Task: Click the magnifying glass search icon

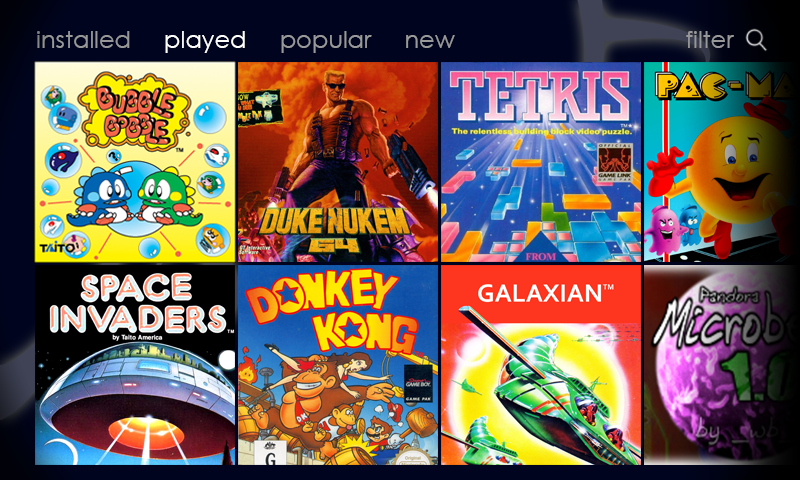Action: tap(756, 40)
